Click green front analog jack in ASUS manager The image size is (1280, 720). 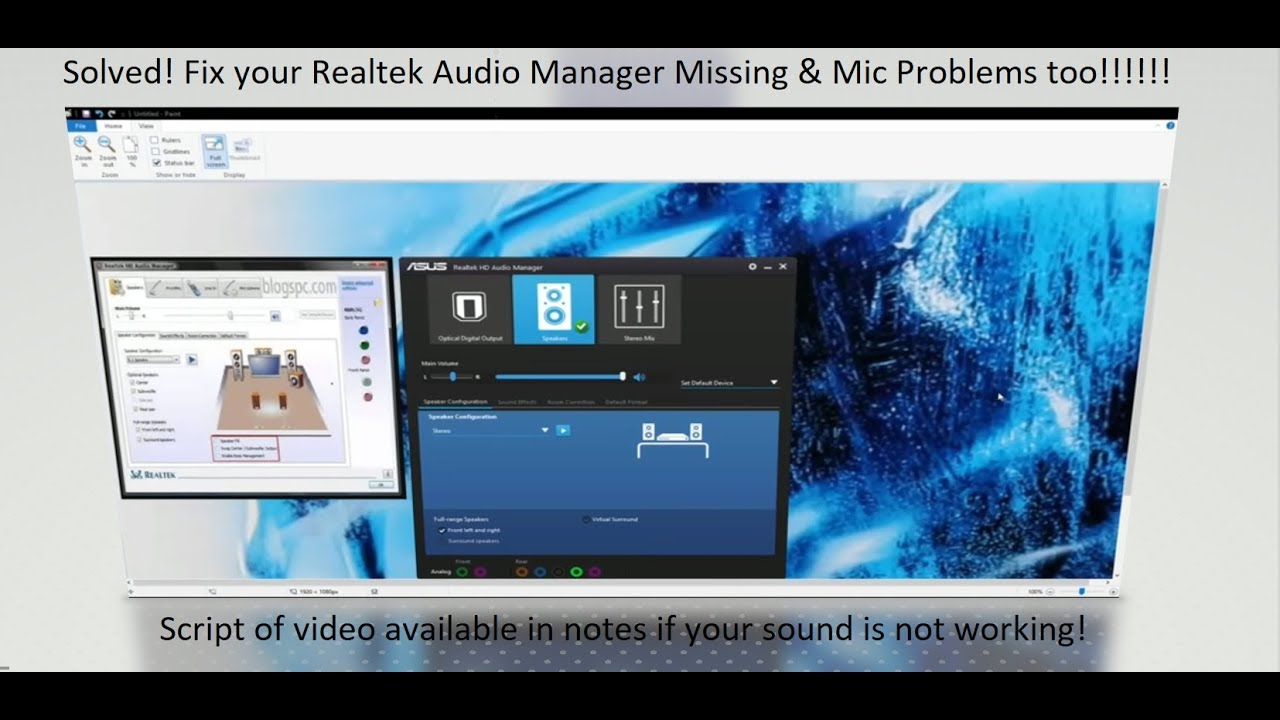click(462, 572)
